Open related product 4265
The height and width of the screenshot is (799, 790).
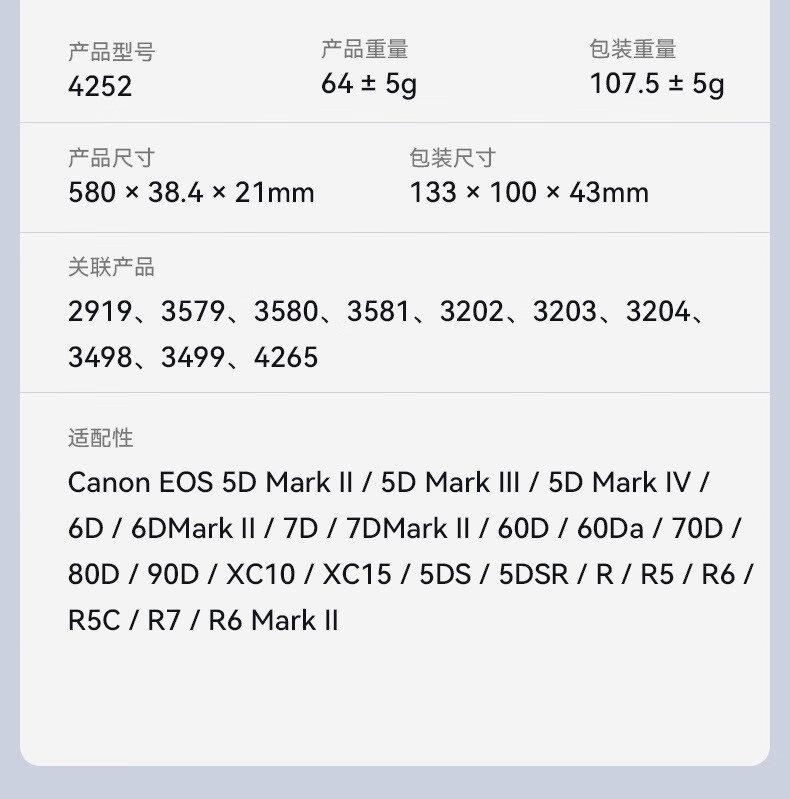tap(286, 357)
